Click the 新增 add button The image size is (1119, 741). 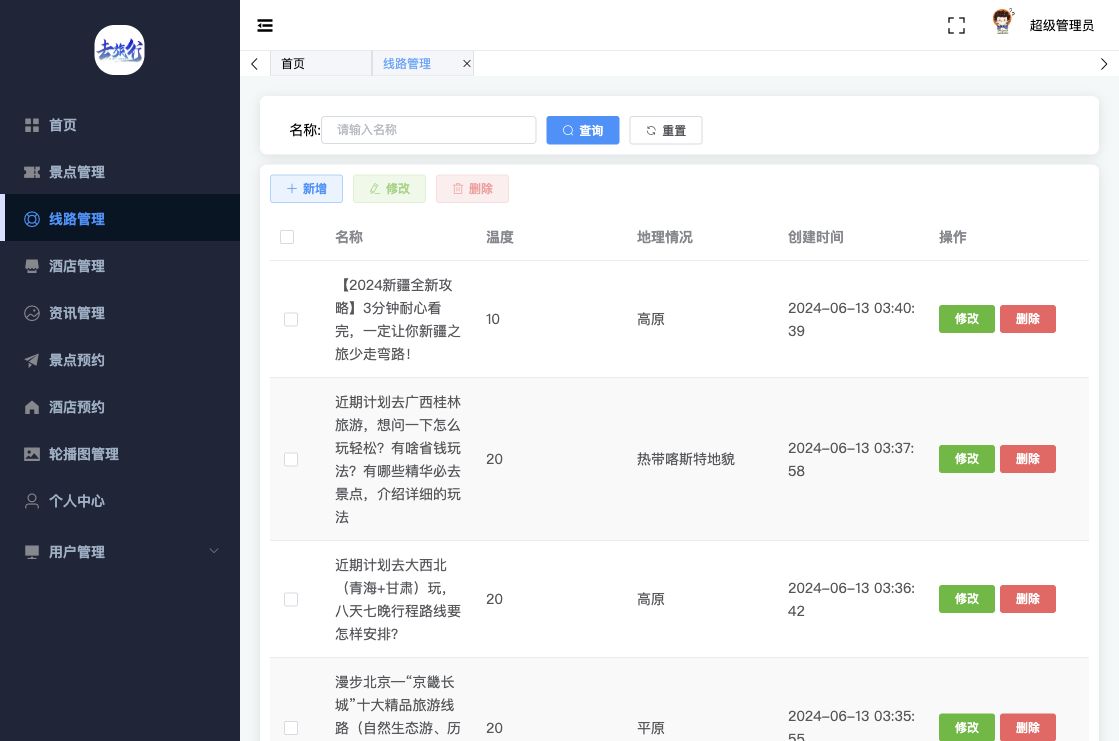[x=306, y=188]
